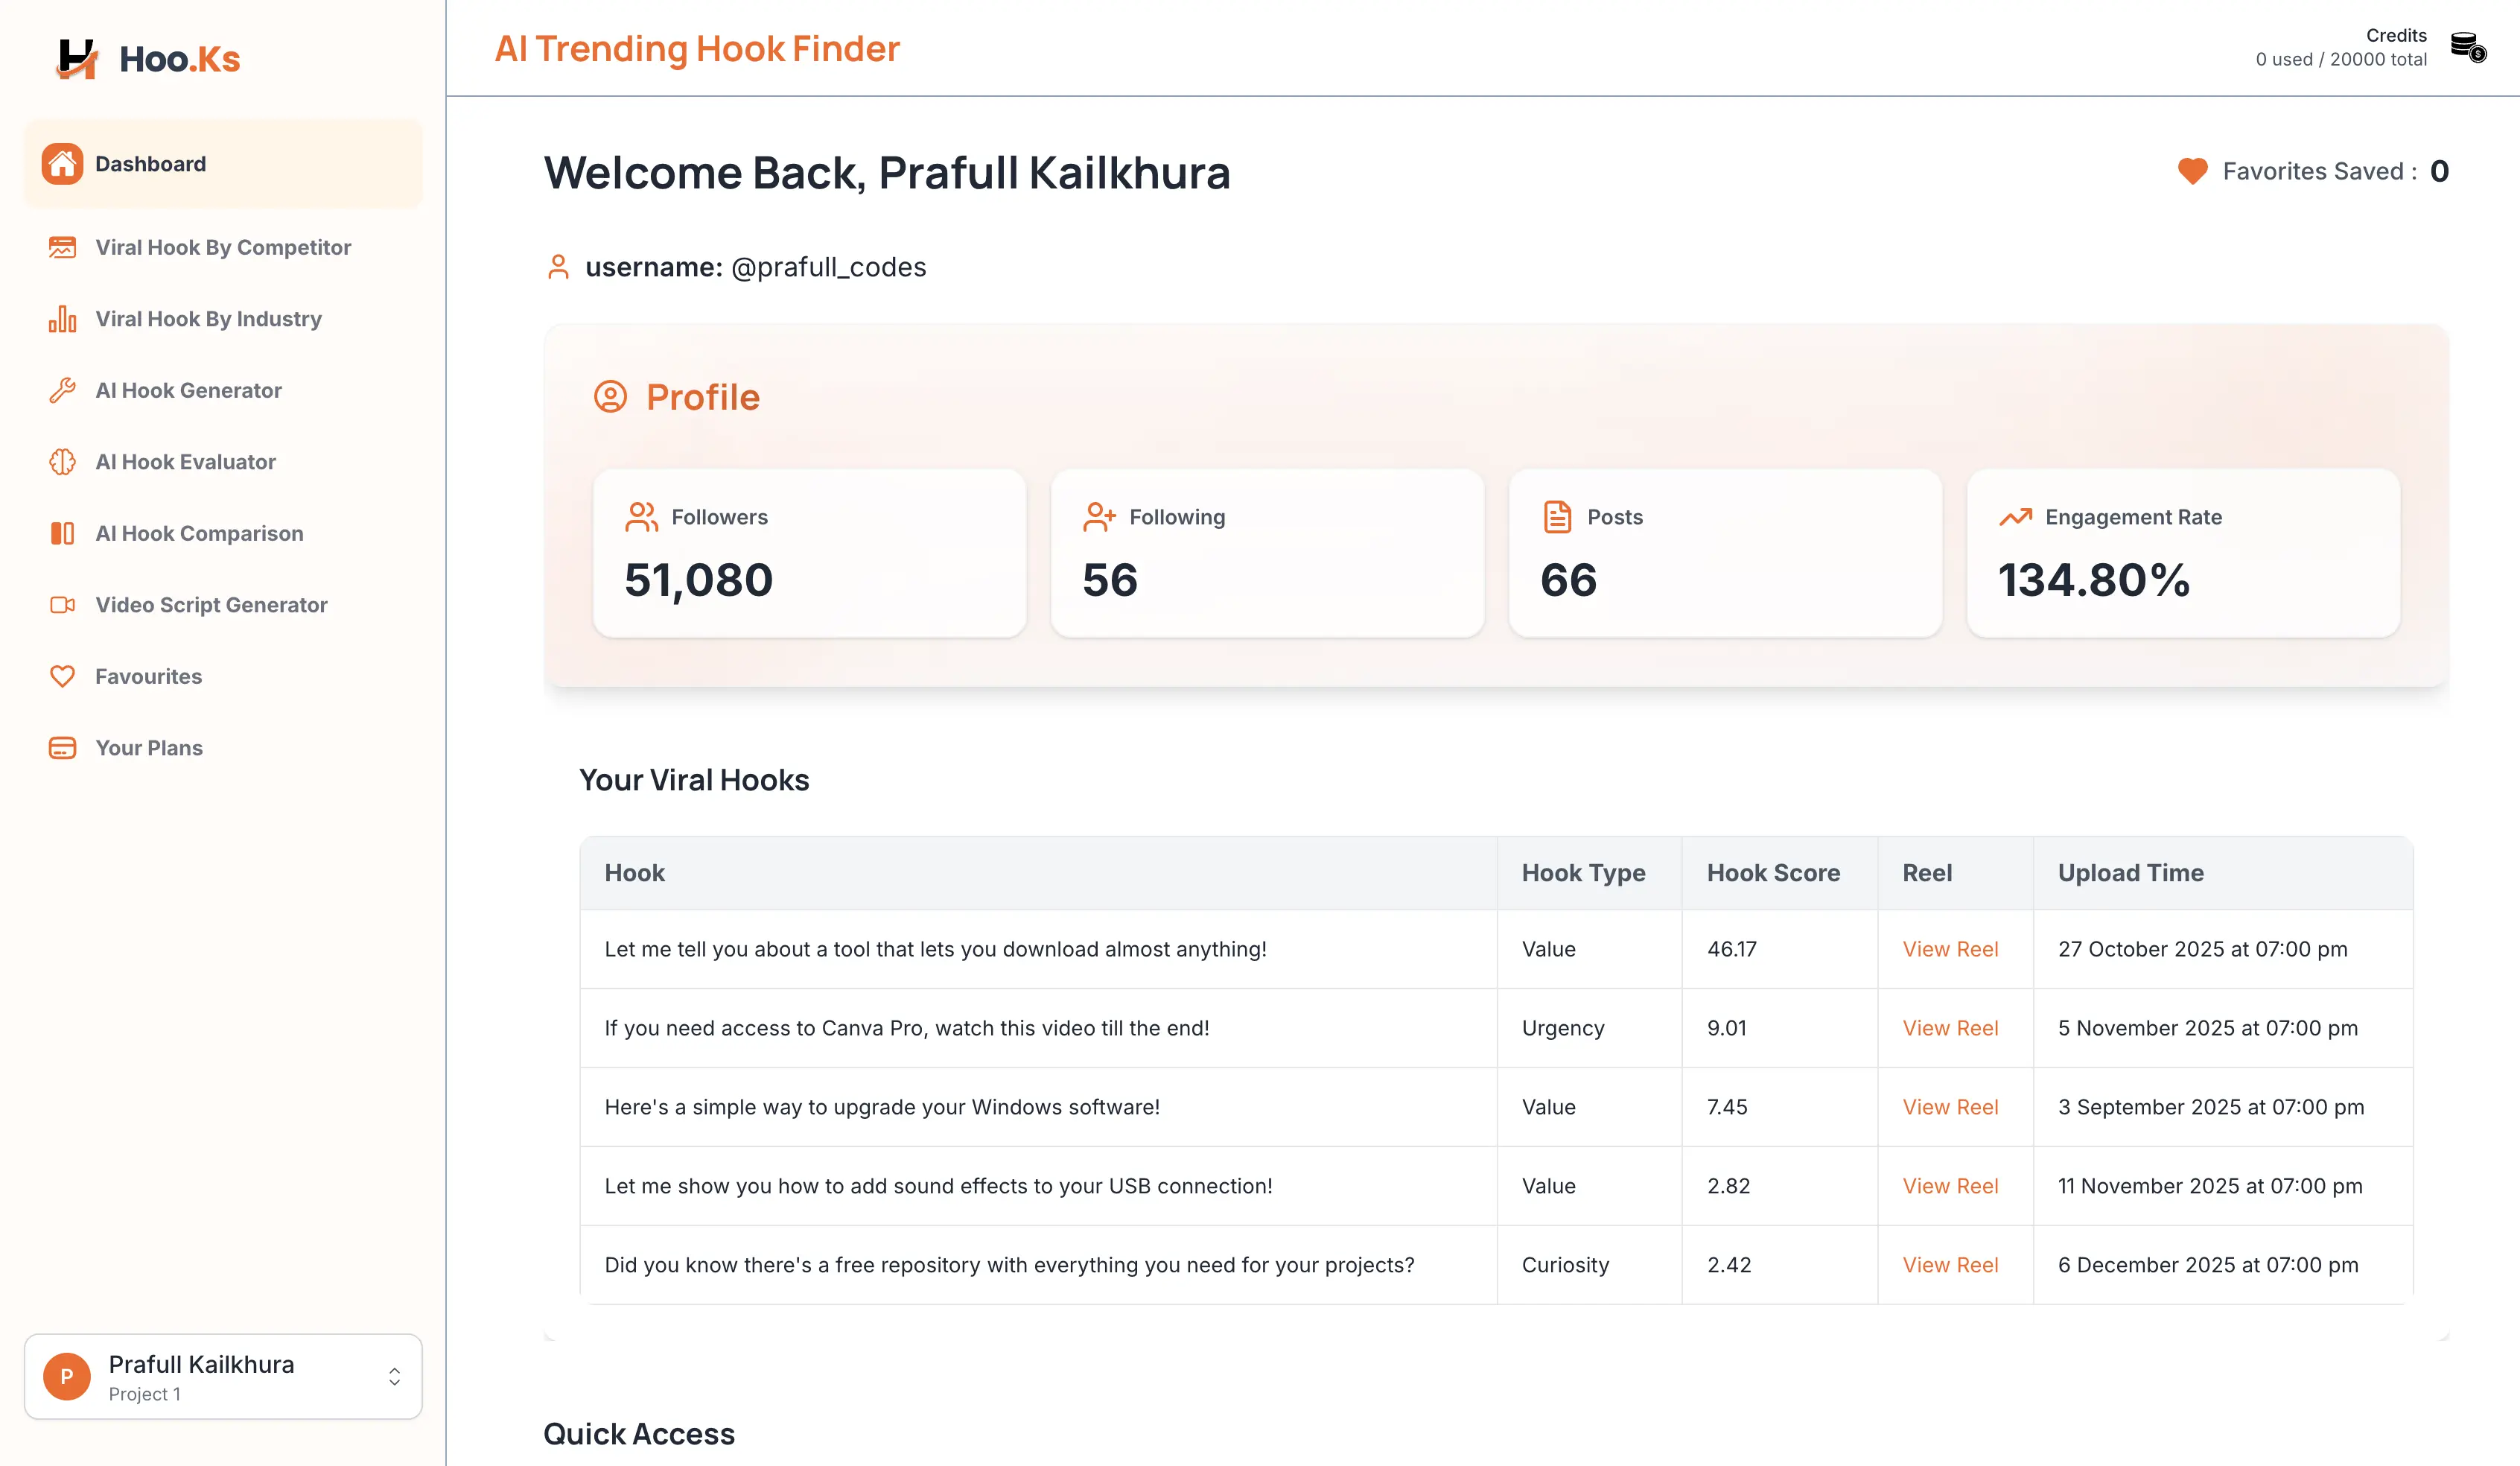Image resolution: width=2520 pixels, height=1466 pixels.
Task: Open Viral Hook By Competitor page
Action: [x=223, y=248]
